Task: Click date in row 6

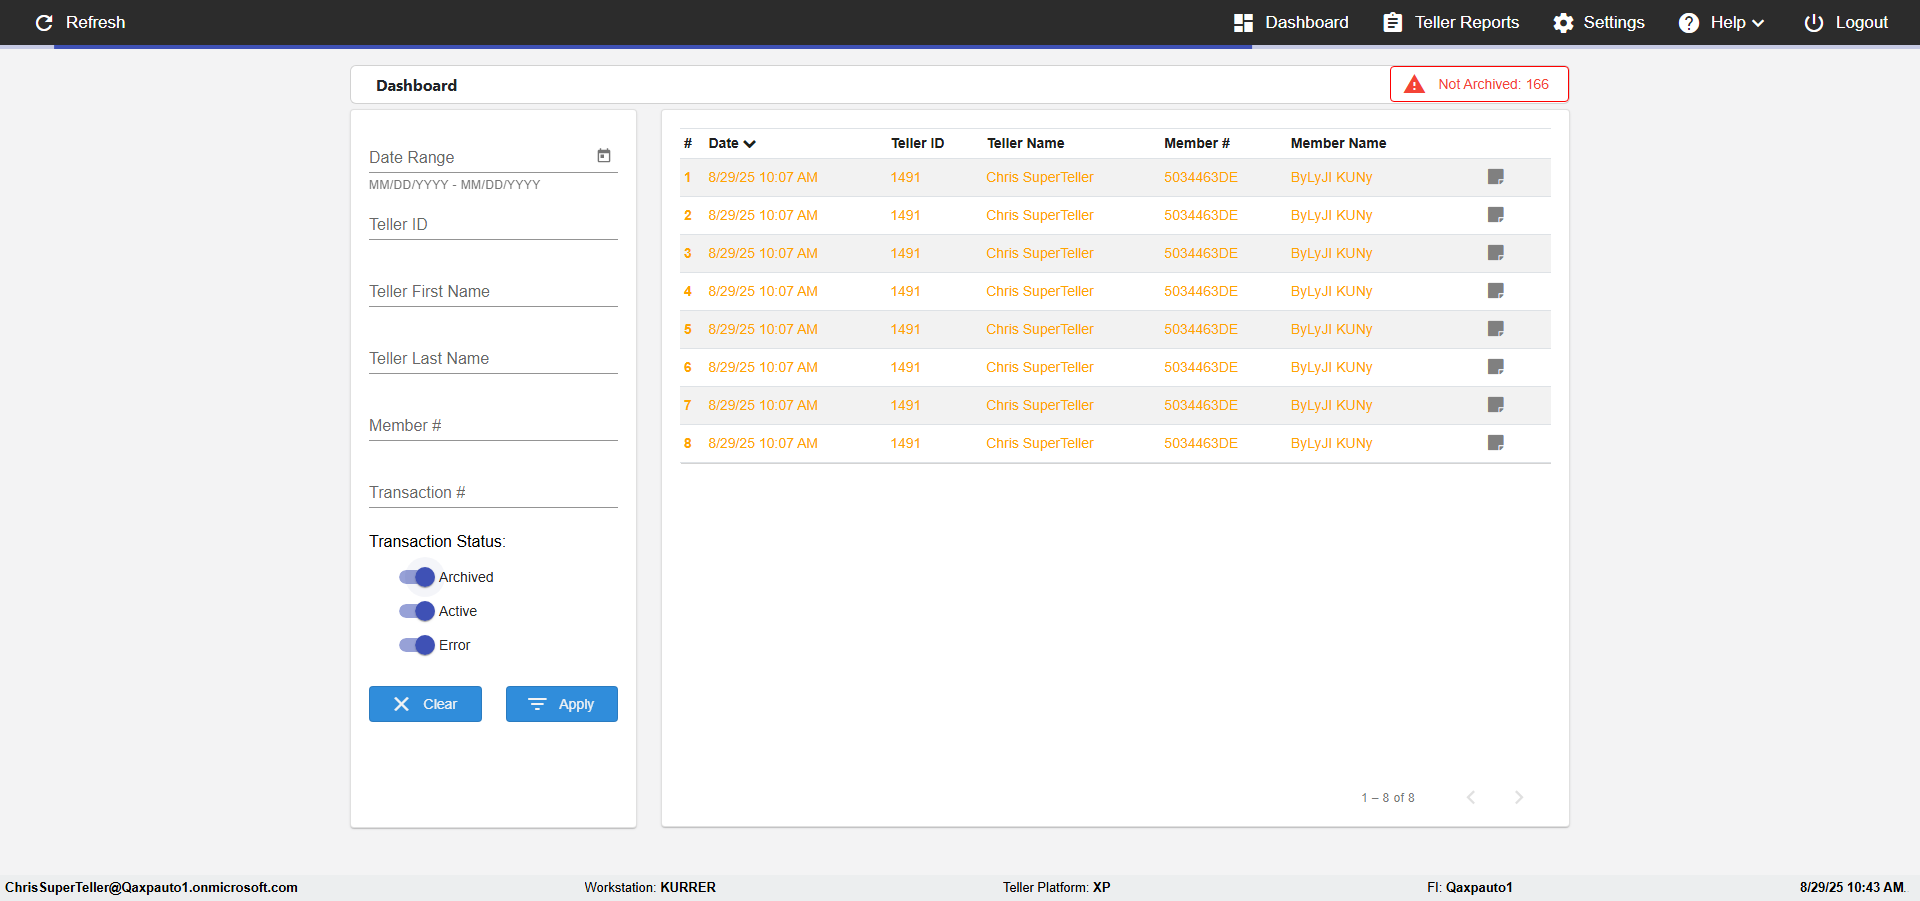Action: pyautogui.click(x=763, y=367)
